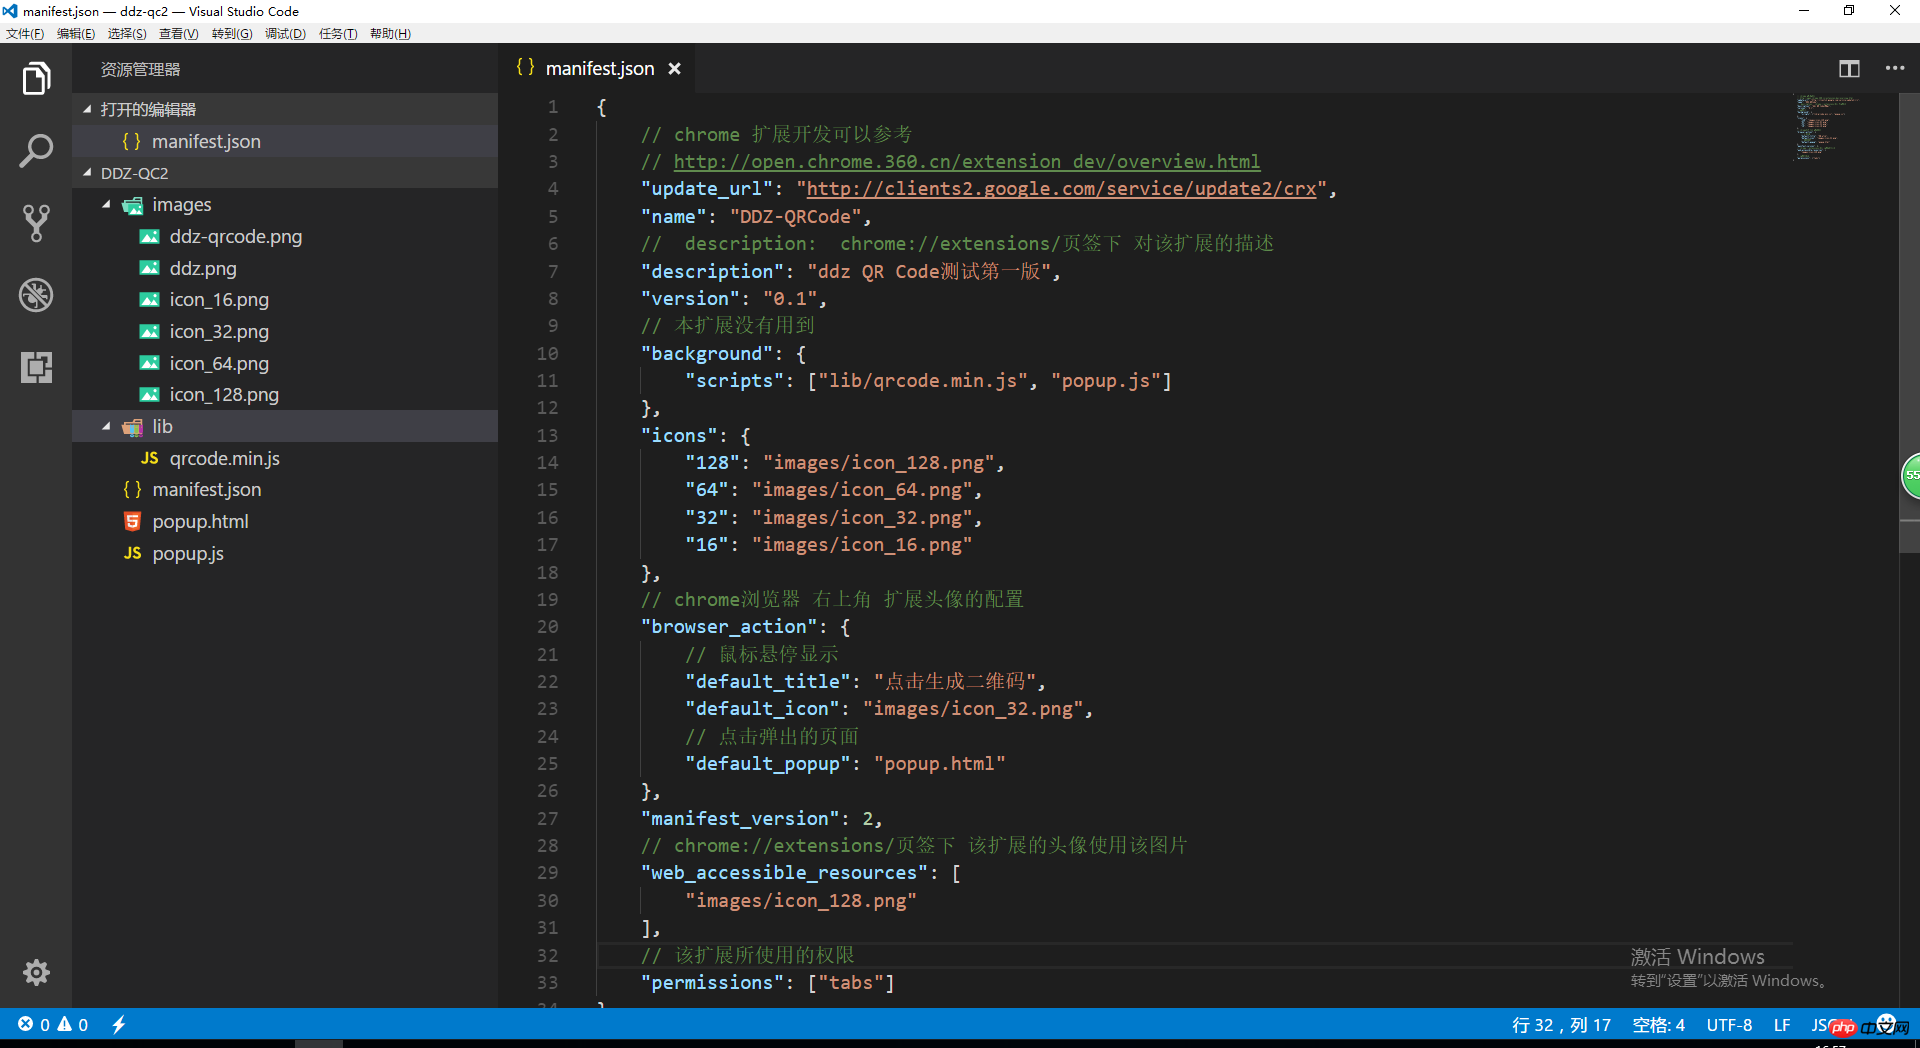Click the UTF-8 encoding status button

[1729, 1025]
